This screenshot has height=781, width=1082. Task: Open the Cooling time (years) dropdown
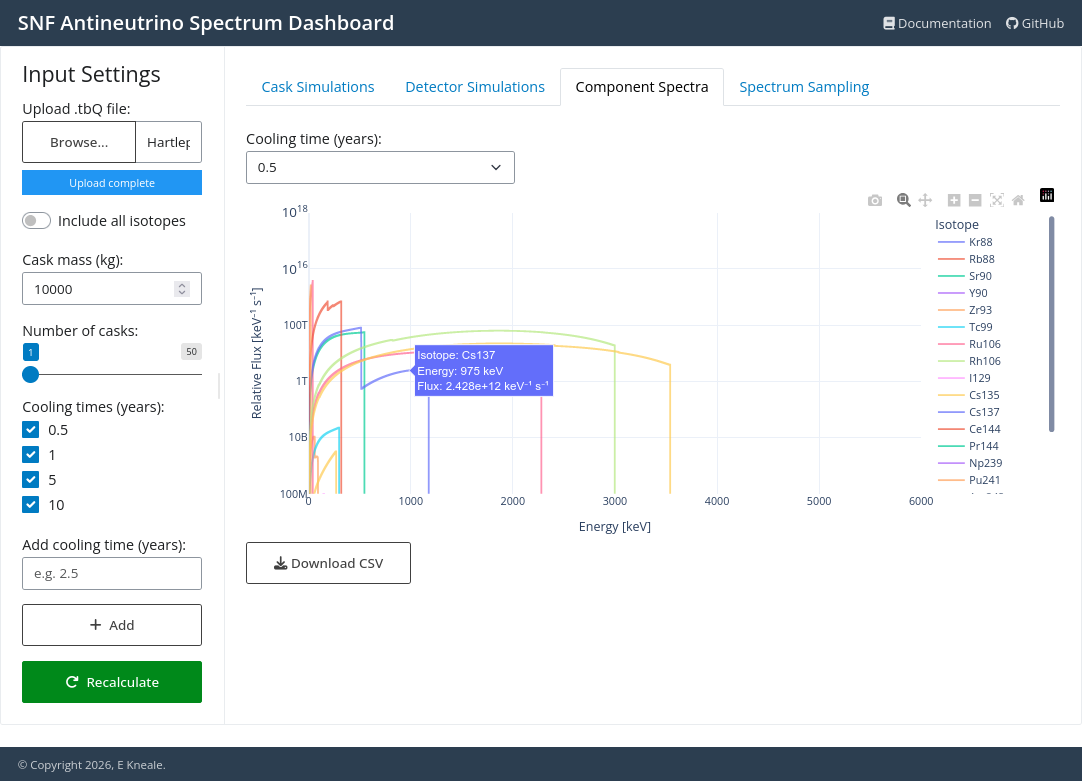380,168
